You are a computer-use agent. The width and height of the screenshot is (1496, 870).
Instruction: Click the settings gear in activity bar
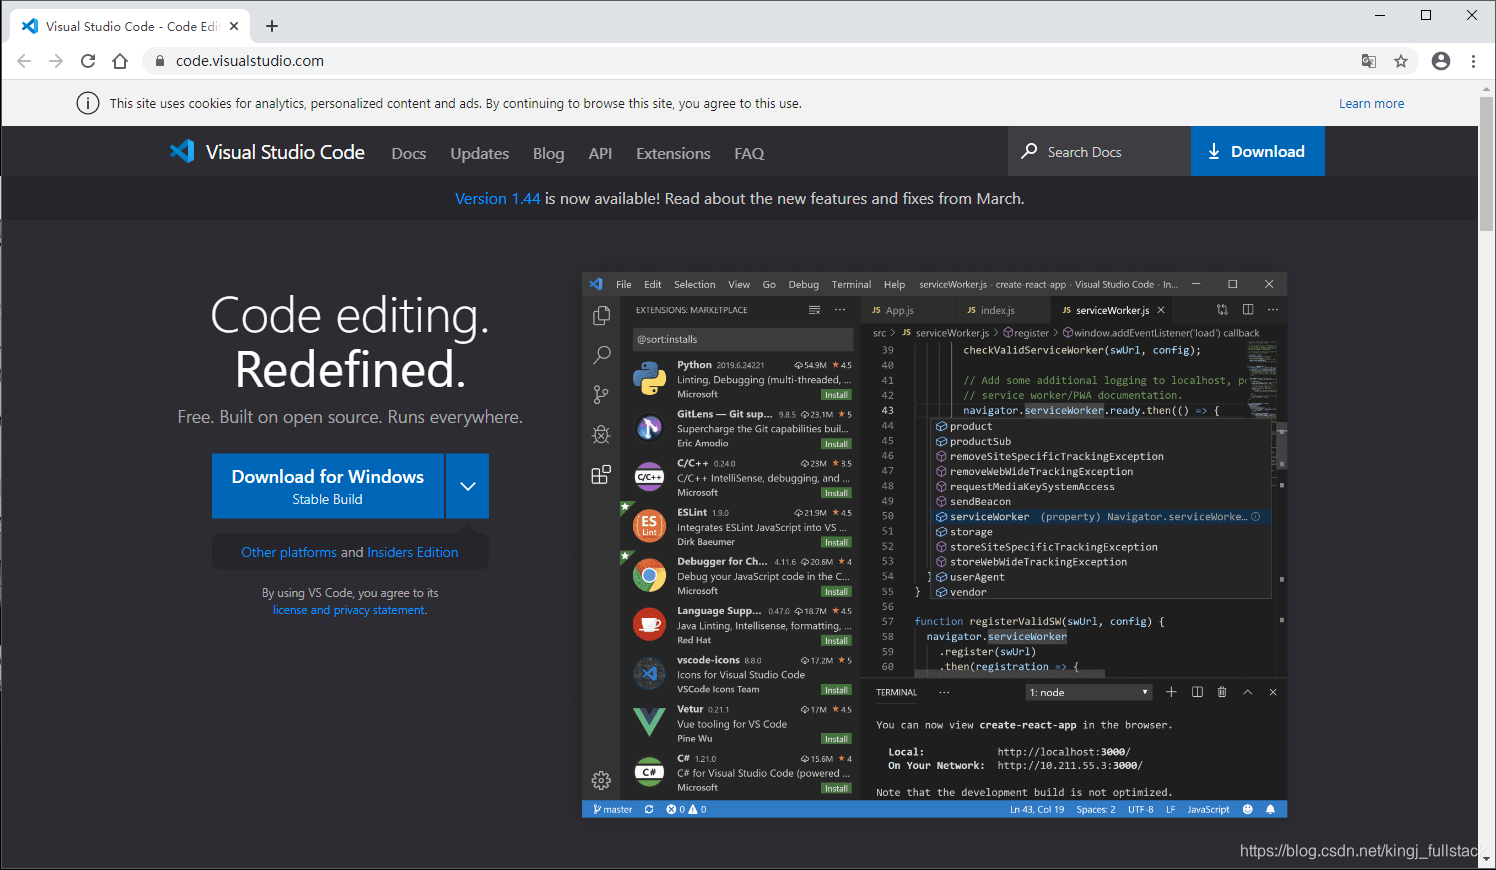[x=601, y=780]
